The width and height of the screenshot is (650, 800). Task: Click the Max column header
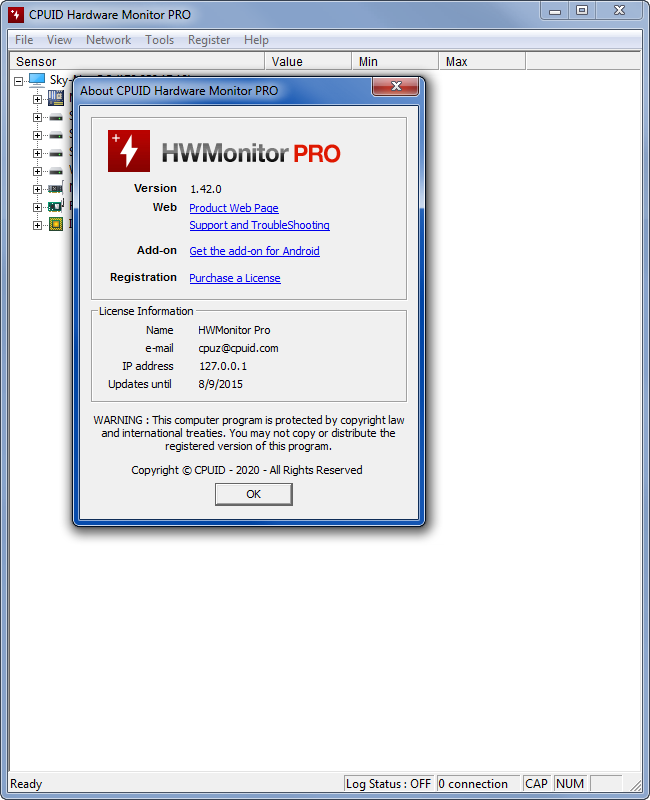[482, 61]
